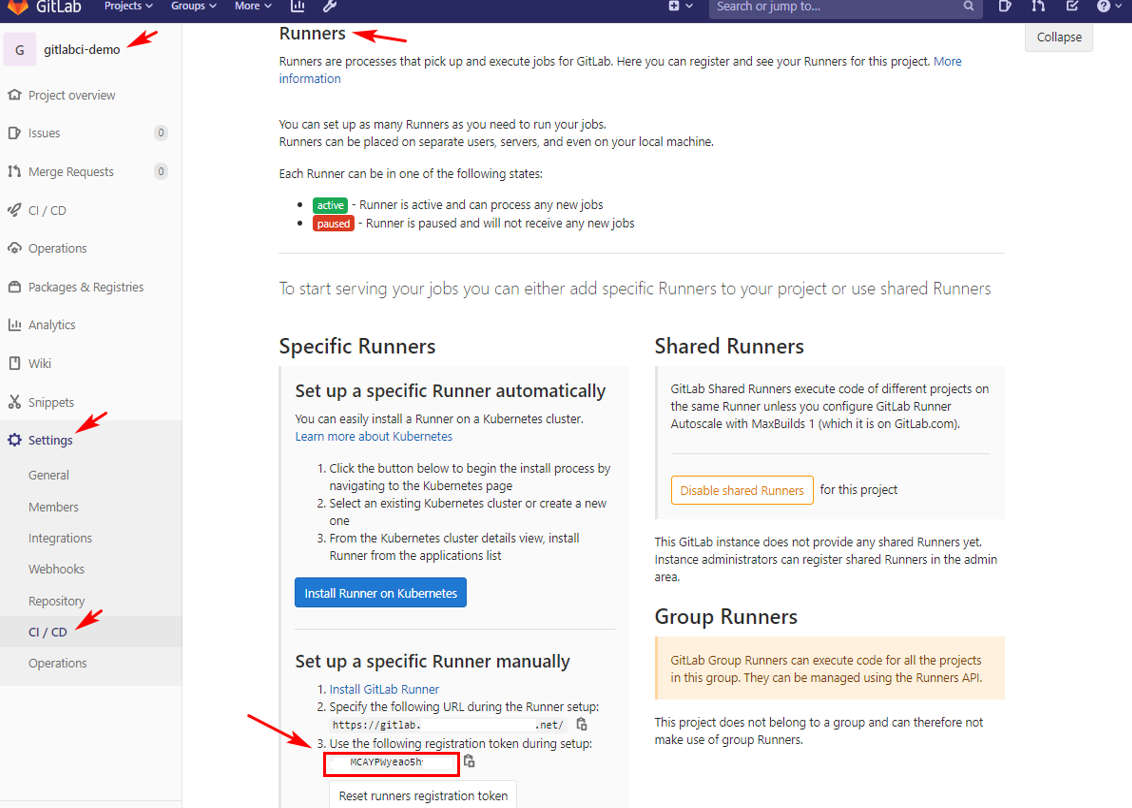1132x808 pixels.
Task: Open Settings in sidebar
Action: click(50, 440)
